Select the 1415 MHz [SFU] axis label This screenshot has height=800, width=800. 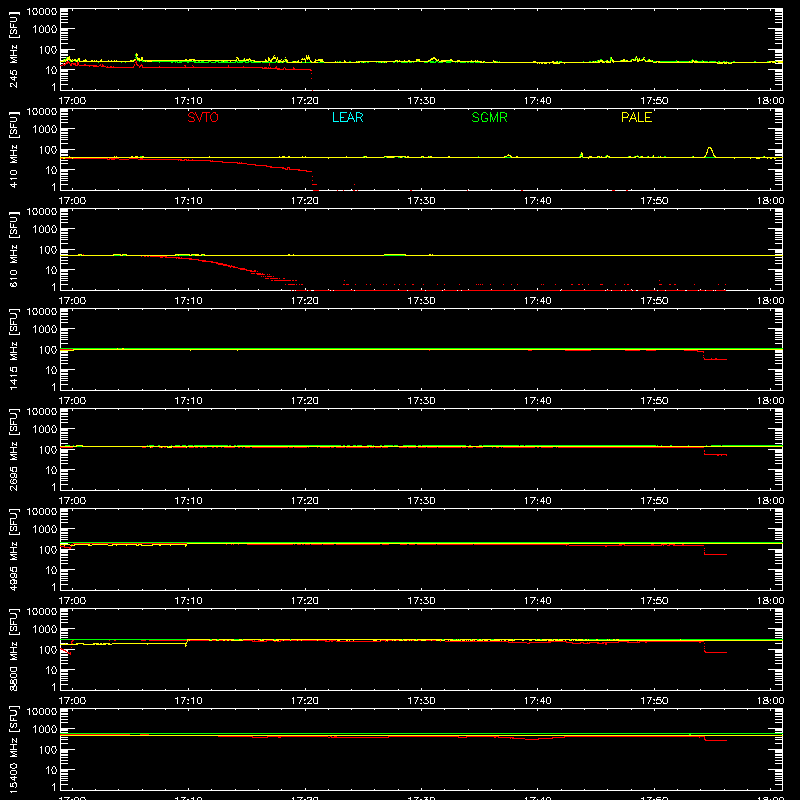(14, 349)
